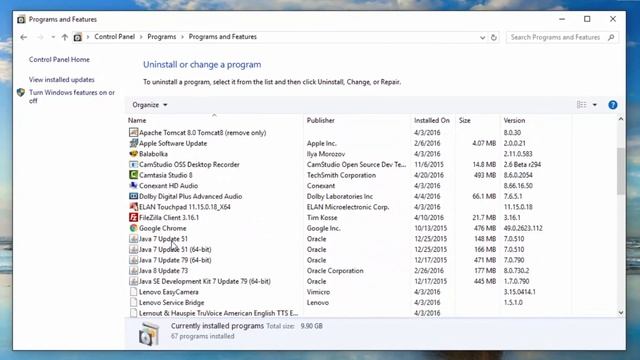Click ELAN Microelectronic Corp. publisher cell

coord(348,207)
